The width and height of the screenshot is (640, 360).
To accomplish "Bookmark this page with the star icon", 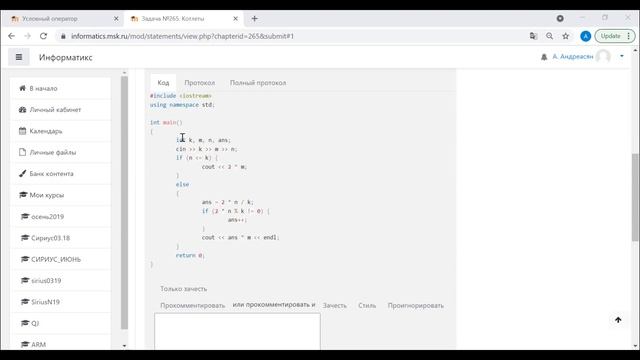I will pos(565,36).
